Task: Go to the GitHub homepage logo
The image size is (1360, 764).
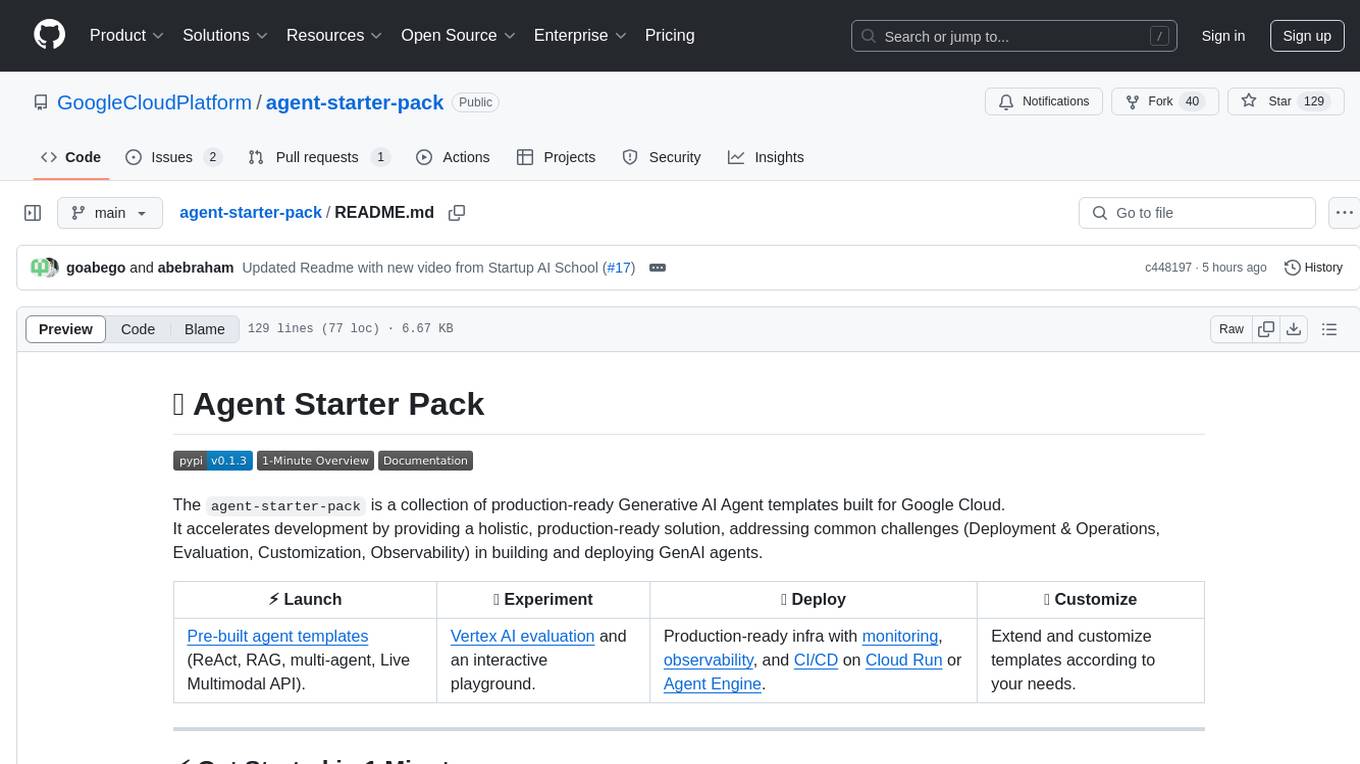Action: pyautogui.click(x=49, y=35)
